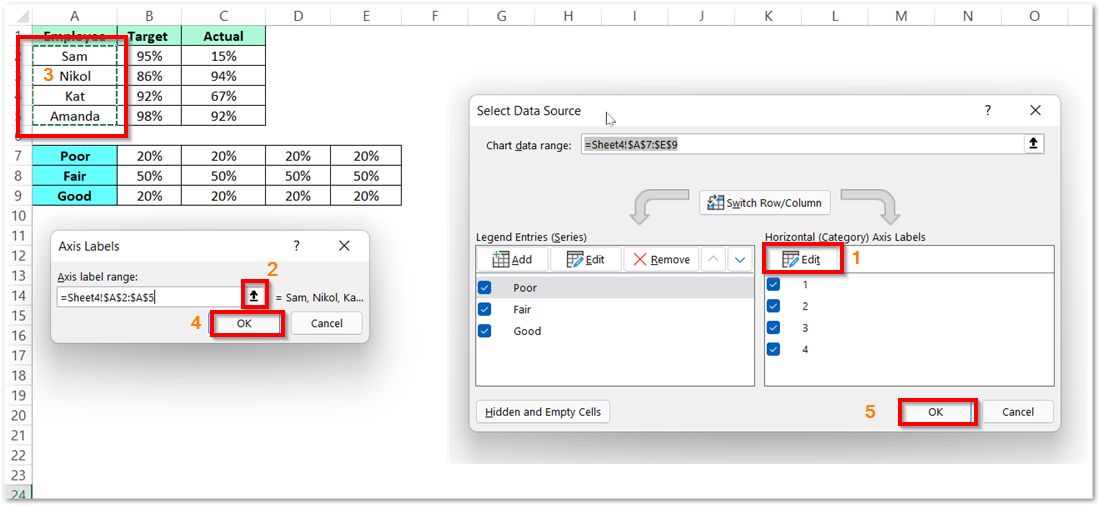Click the Axis label range input field
The image size is (1100, 506).
(148, 297)
